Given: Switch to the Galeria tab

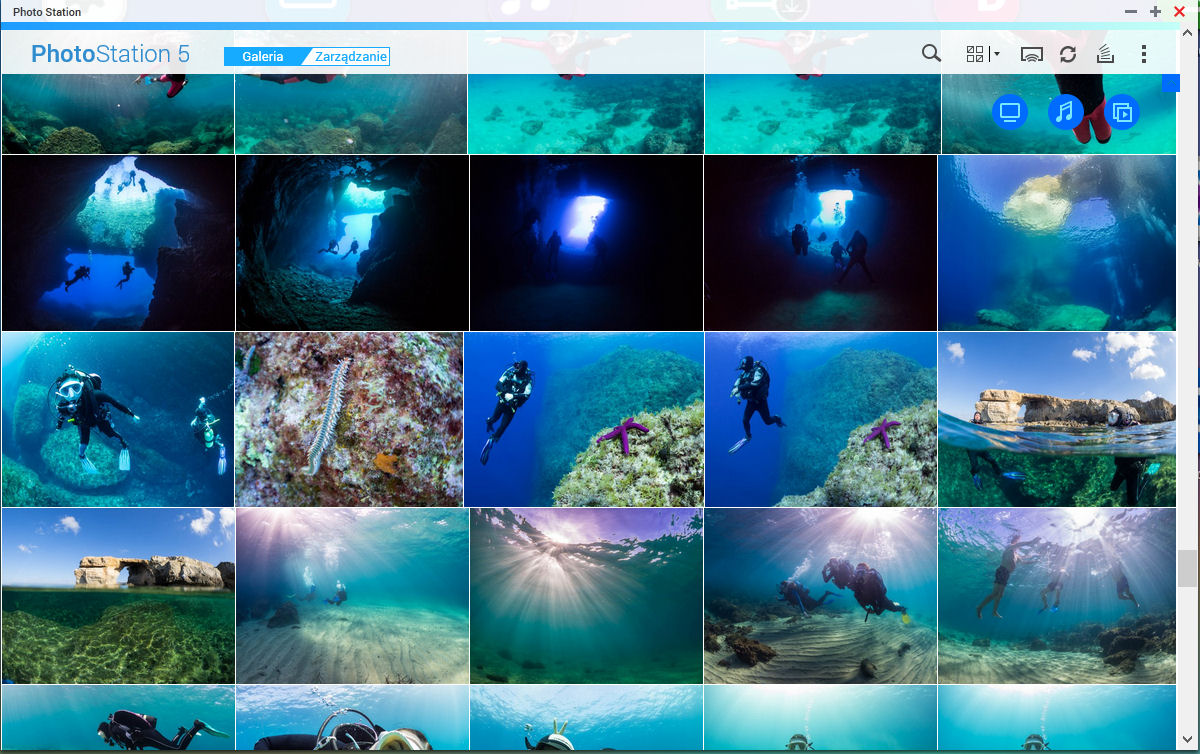Looking at the screenshot, I should [262, 57].
